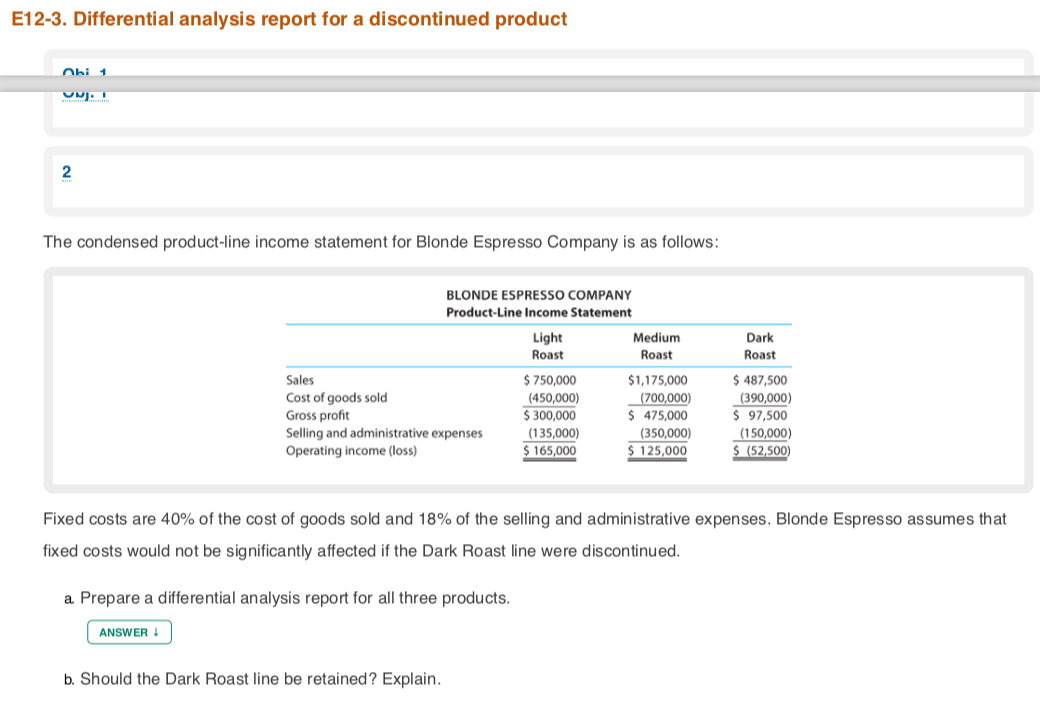Click the Product-Line Income Statement subtitle
Screen dimensions: 1040x710
pos(539,312)
